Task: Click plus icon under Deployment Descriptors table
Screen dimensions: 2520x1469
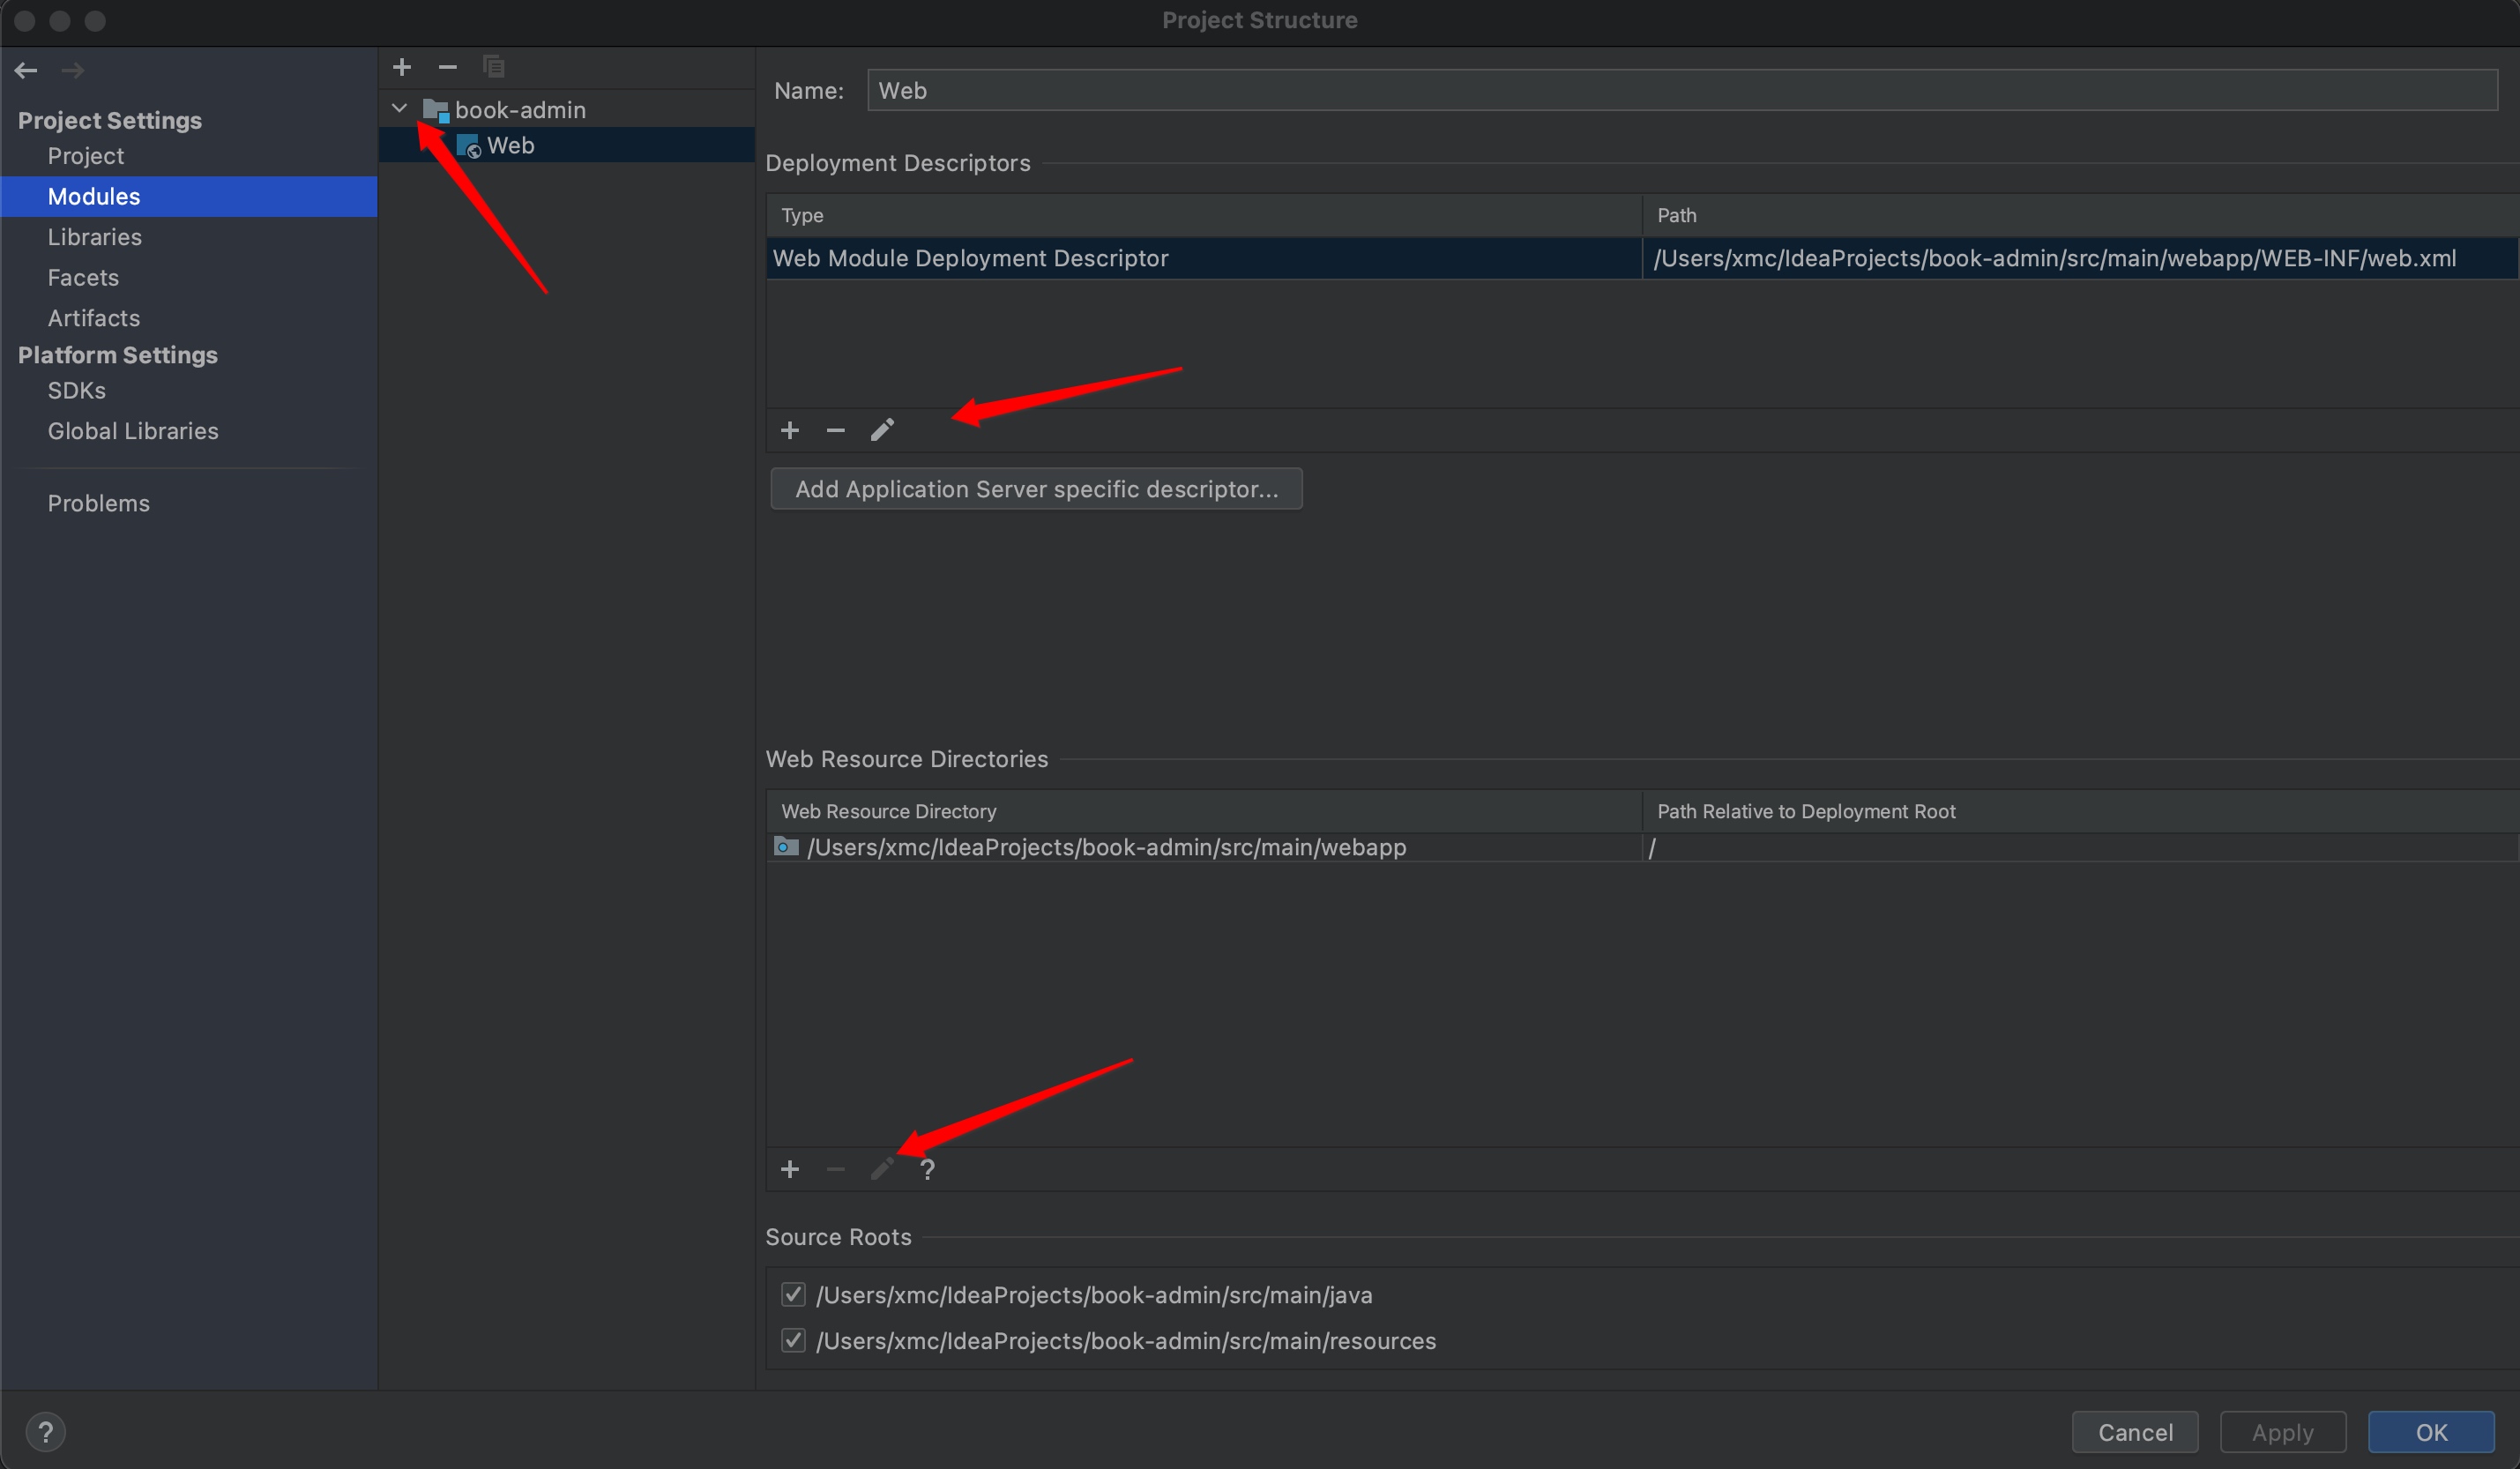Action: [790, 430]
